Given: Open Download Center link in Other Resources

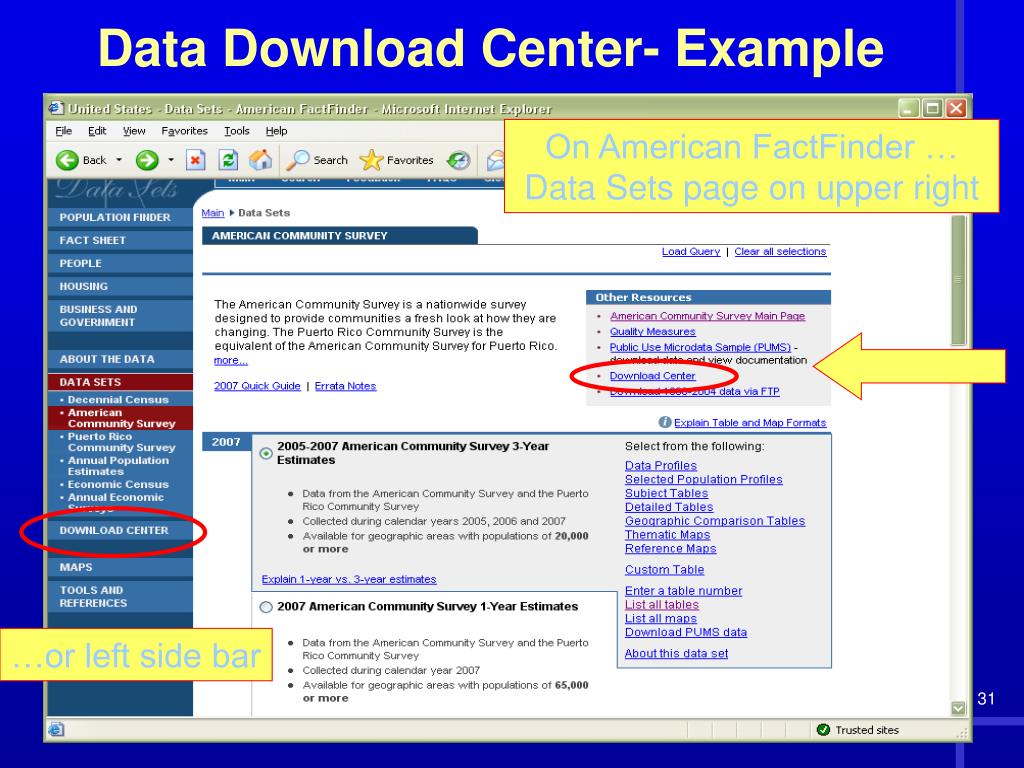Looking at the screenshot, I should pyautogui.click(x=652, y=376).
